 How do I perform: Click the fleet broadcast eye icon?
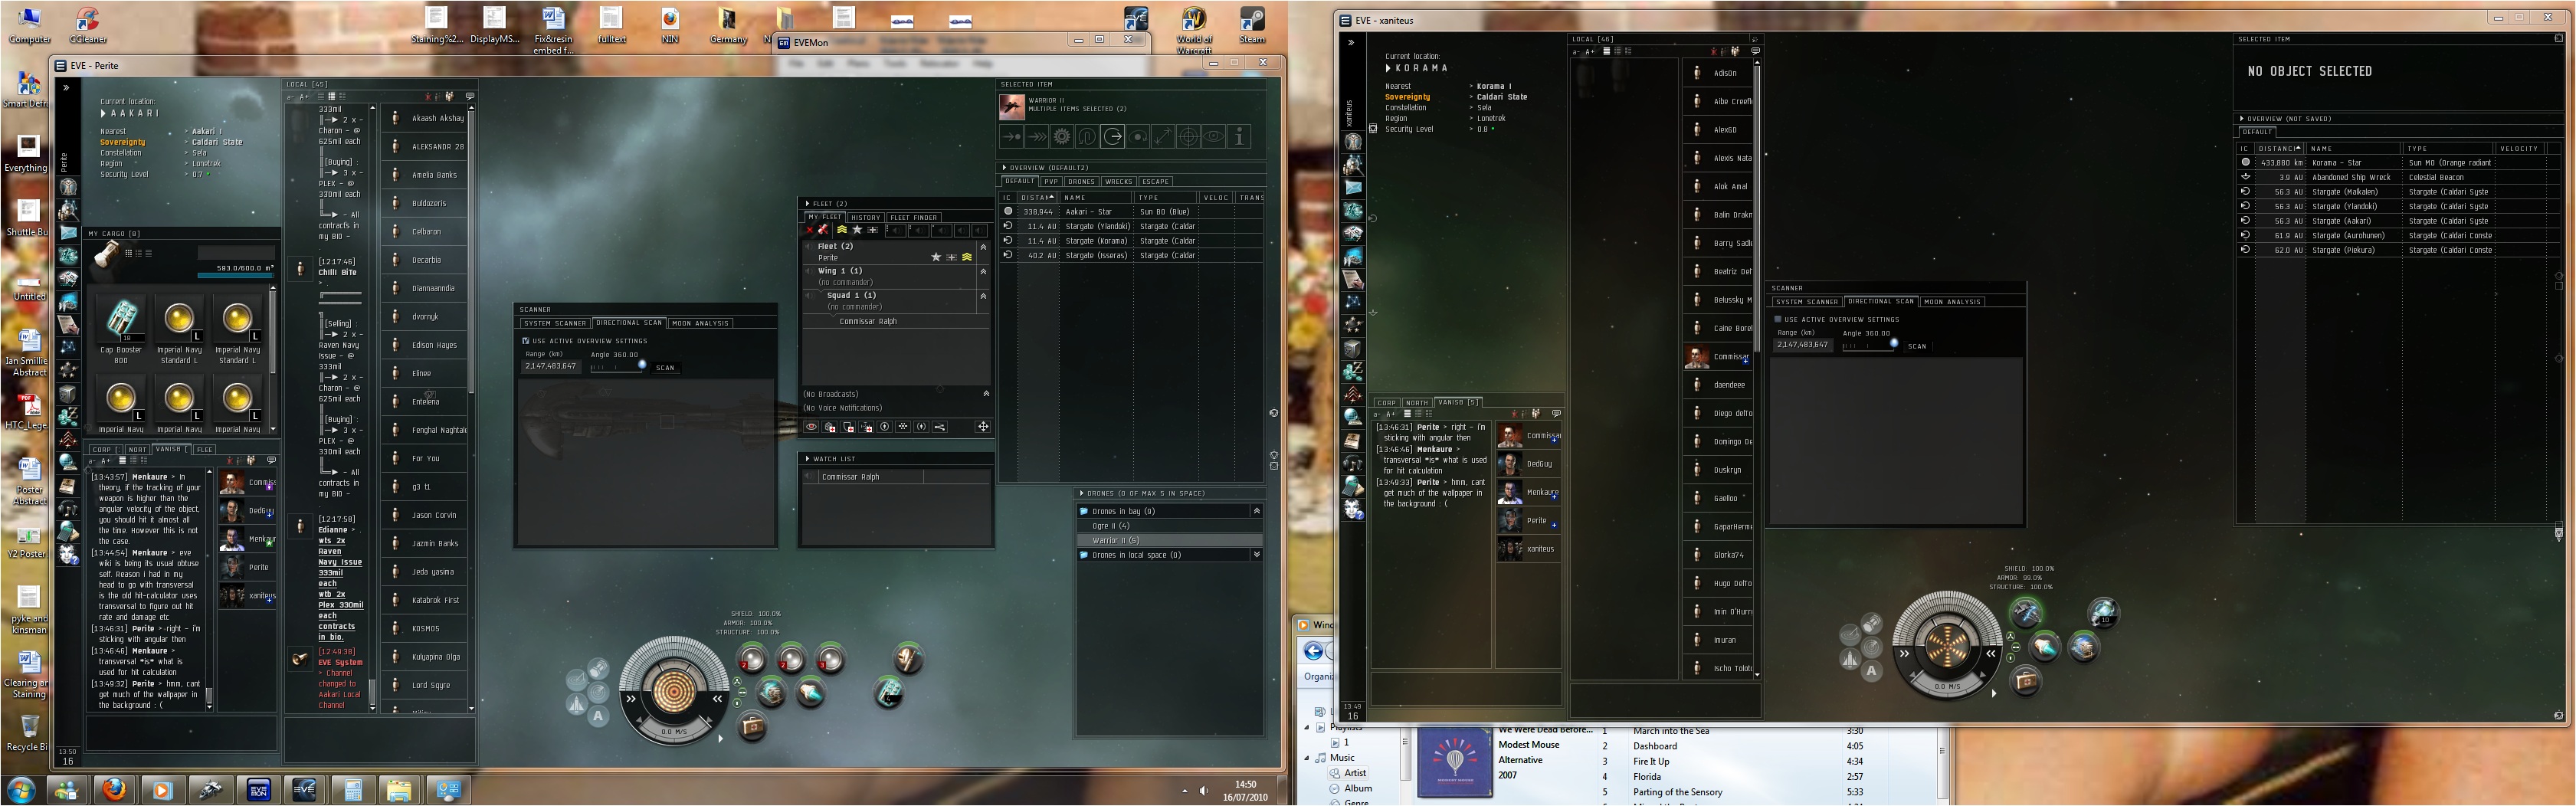(812, 427)
